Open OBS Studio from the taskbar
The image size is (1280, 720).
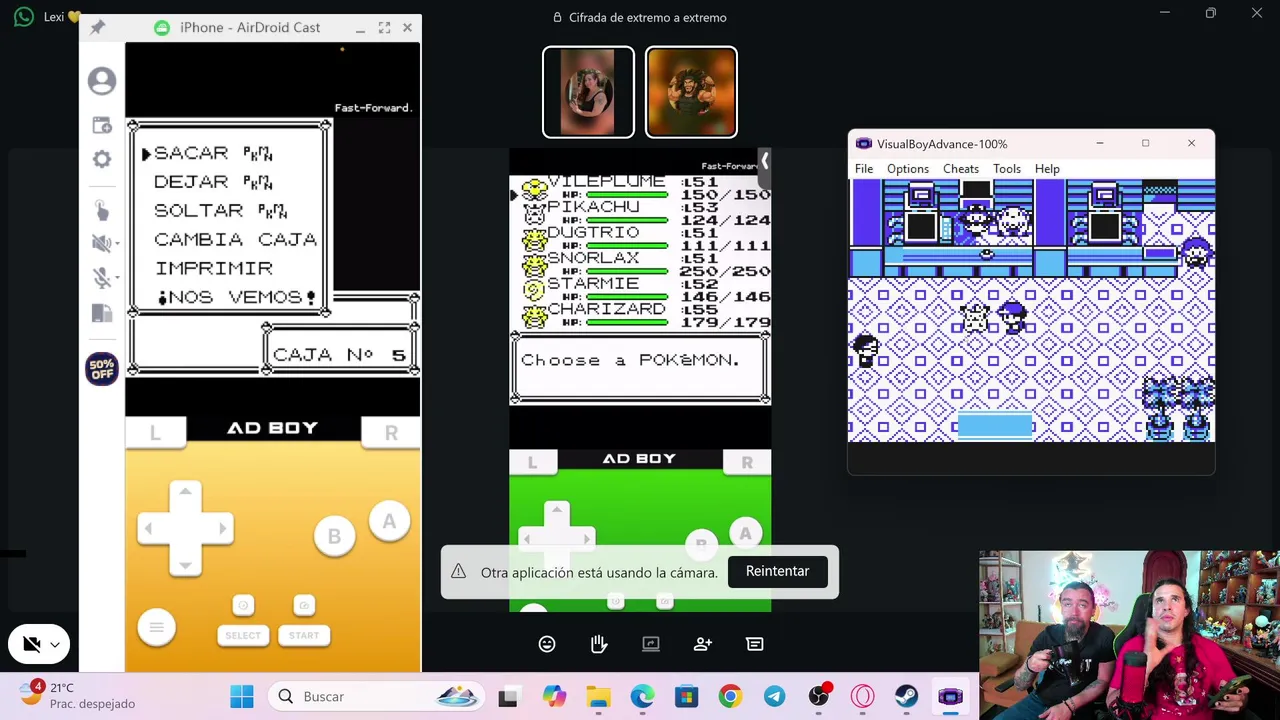coord(819,697)
